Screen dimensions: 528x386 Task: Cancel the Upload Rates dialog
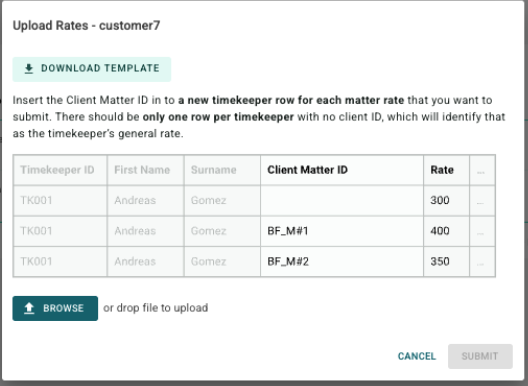tap(417, 356)
